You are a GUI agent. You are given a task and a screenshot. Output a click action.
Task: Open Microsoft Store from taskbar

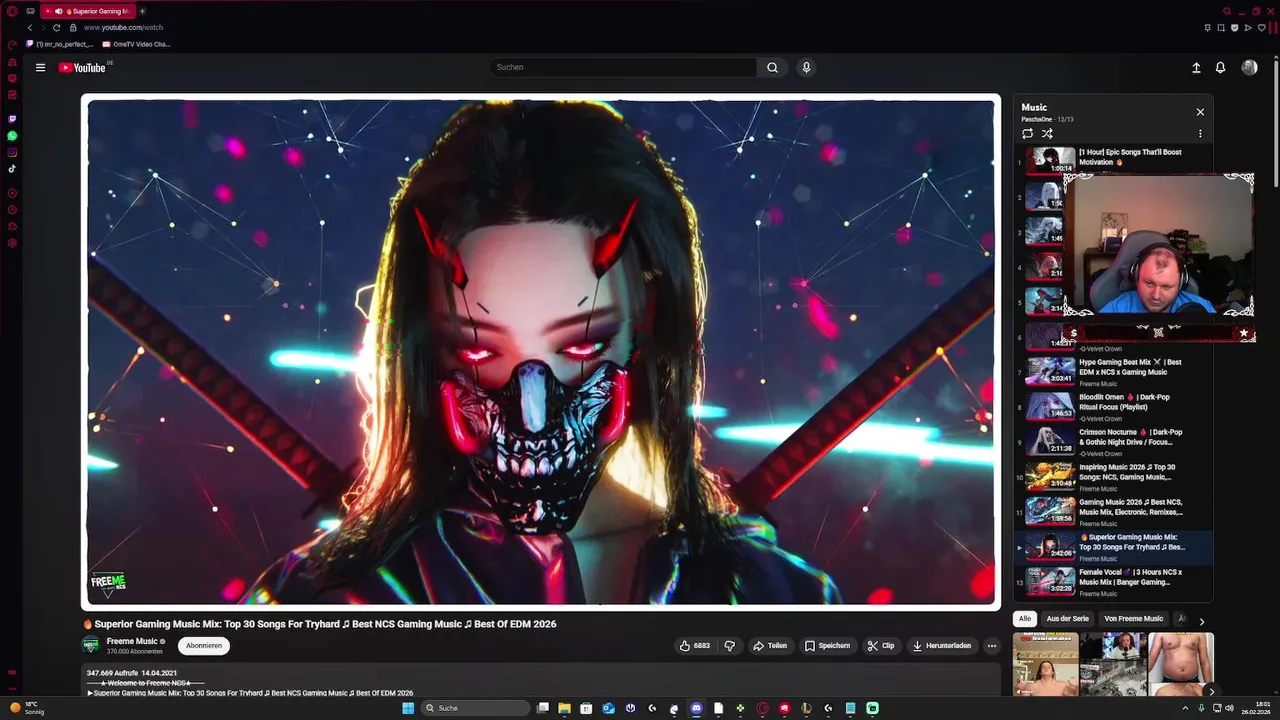click(x=586, y=708)
